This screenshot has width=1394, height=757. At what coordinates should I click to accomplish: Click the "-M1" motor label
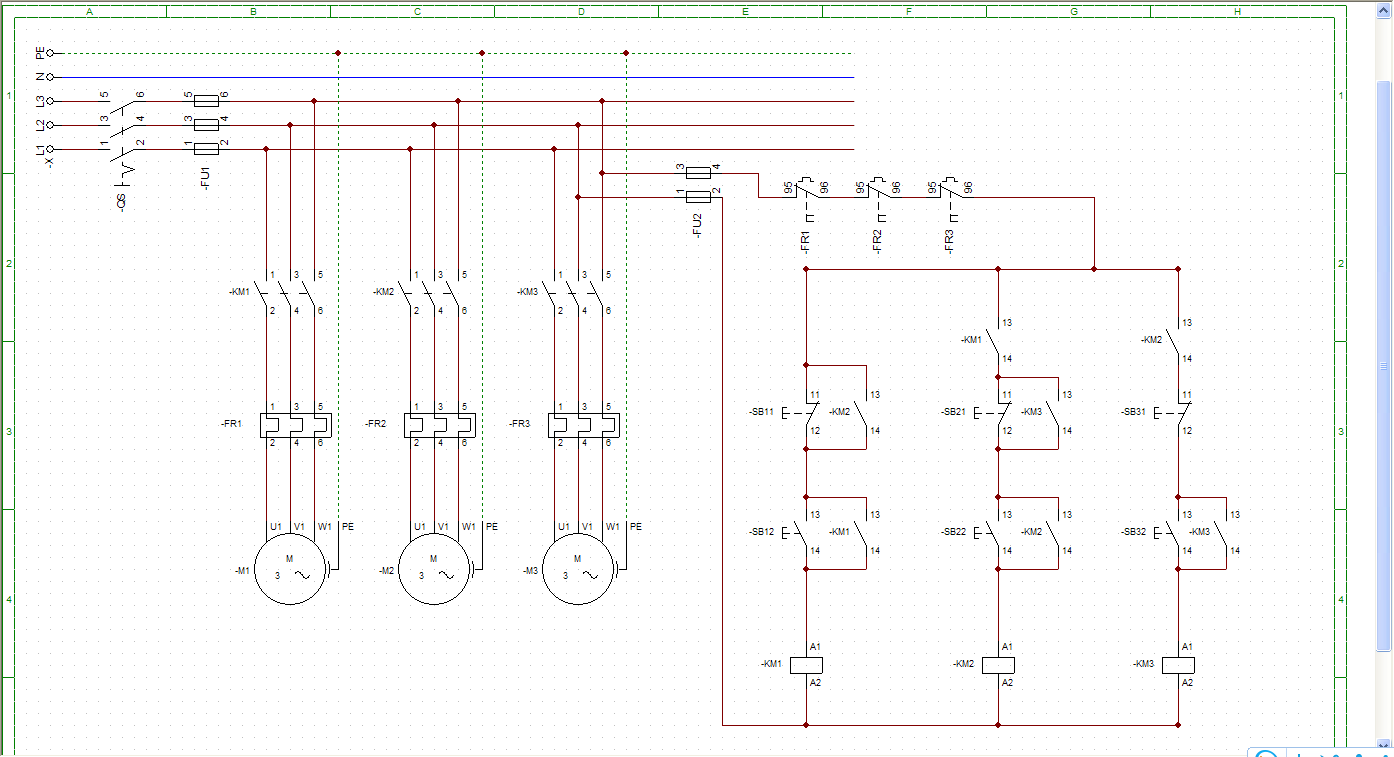243,570
